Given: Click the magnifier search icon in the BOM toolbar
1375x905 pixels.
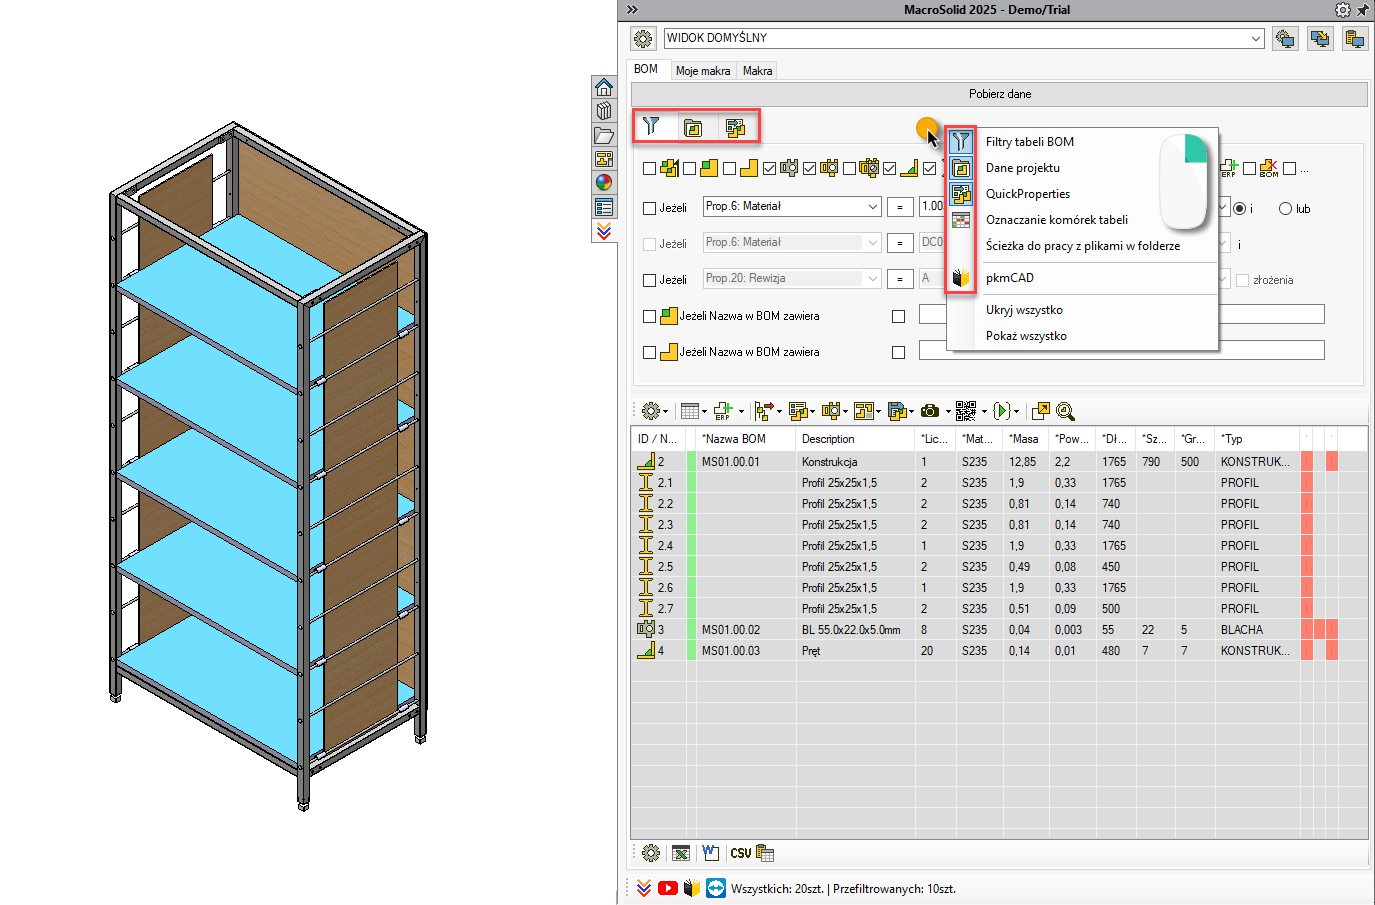Looking at the screenshot, I should [1065, 411].
